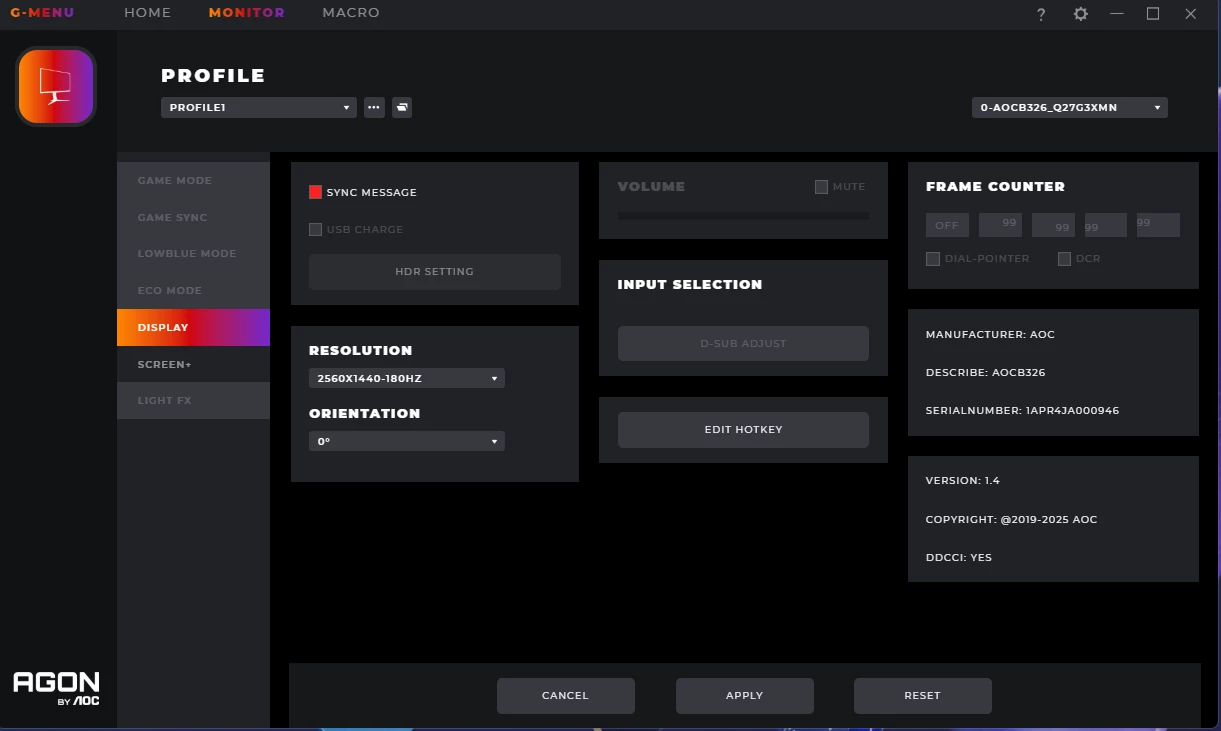Click the SerialNumber: 1APR4JA000946 text
This screenshot has height=731, width=1221.
[x=1022, y=411]
